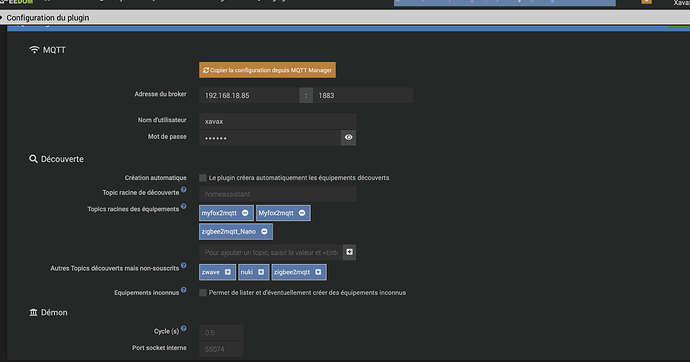Open help for Topics racines des équipements

click(x=184, y=206)
